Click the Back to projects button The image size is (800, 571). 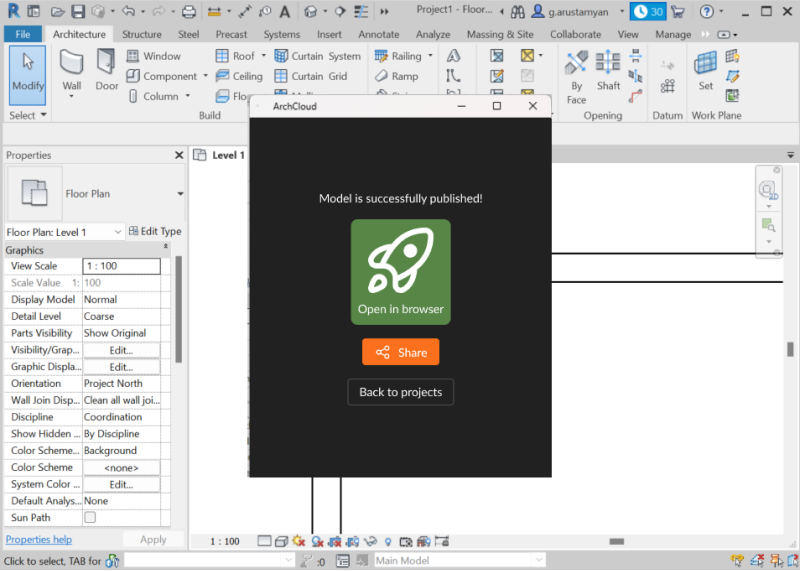click(x=400, y=392)
